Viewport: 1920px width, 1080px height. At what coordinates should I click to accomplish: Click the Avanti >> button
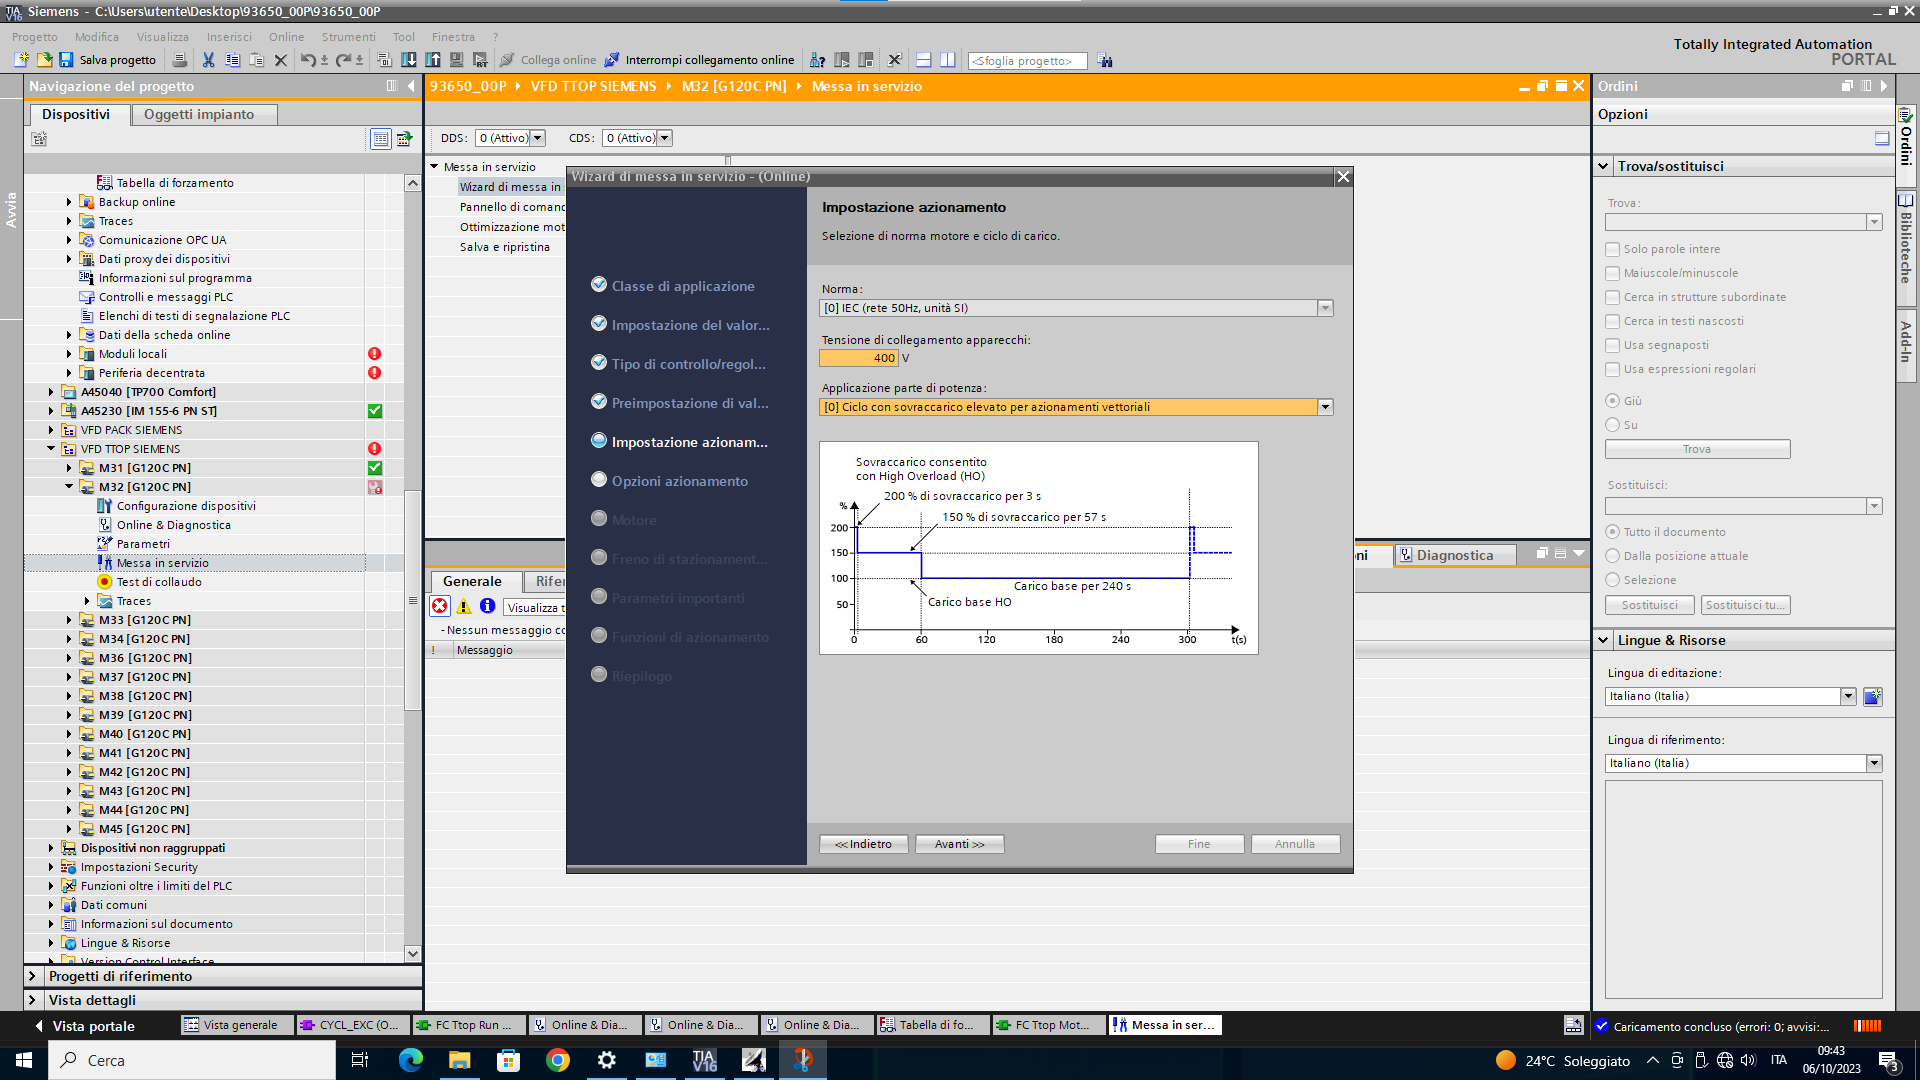click(959, 844)
